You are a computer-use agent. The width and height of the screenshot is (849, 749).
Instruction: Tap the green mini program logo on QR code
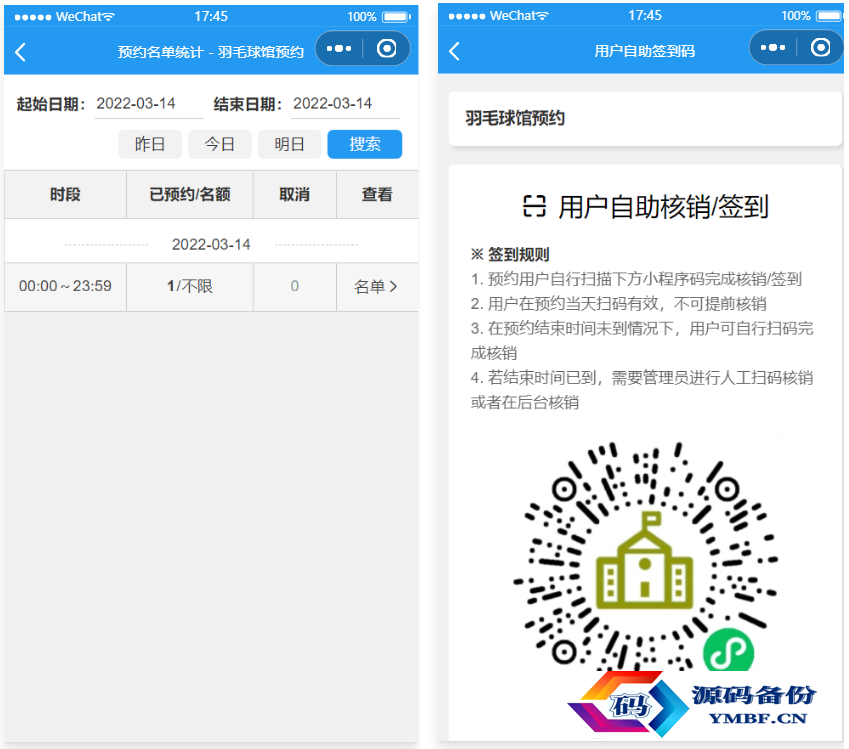(728, 652)
